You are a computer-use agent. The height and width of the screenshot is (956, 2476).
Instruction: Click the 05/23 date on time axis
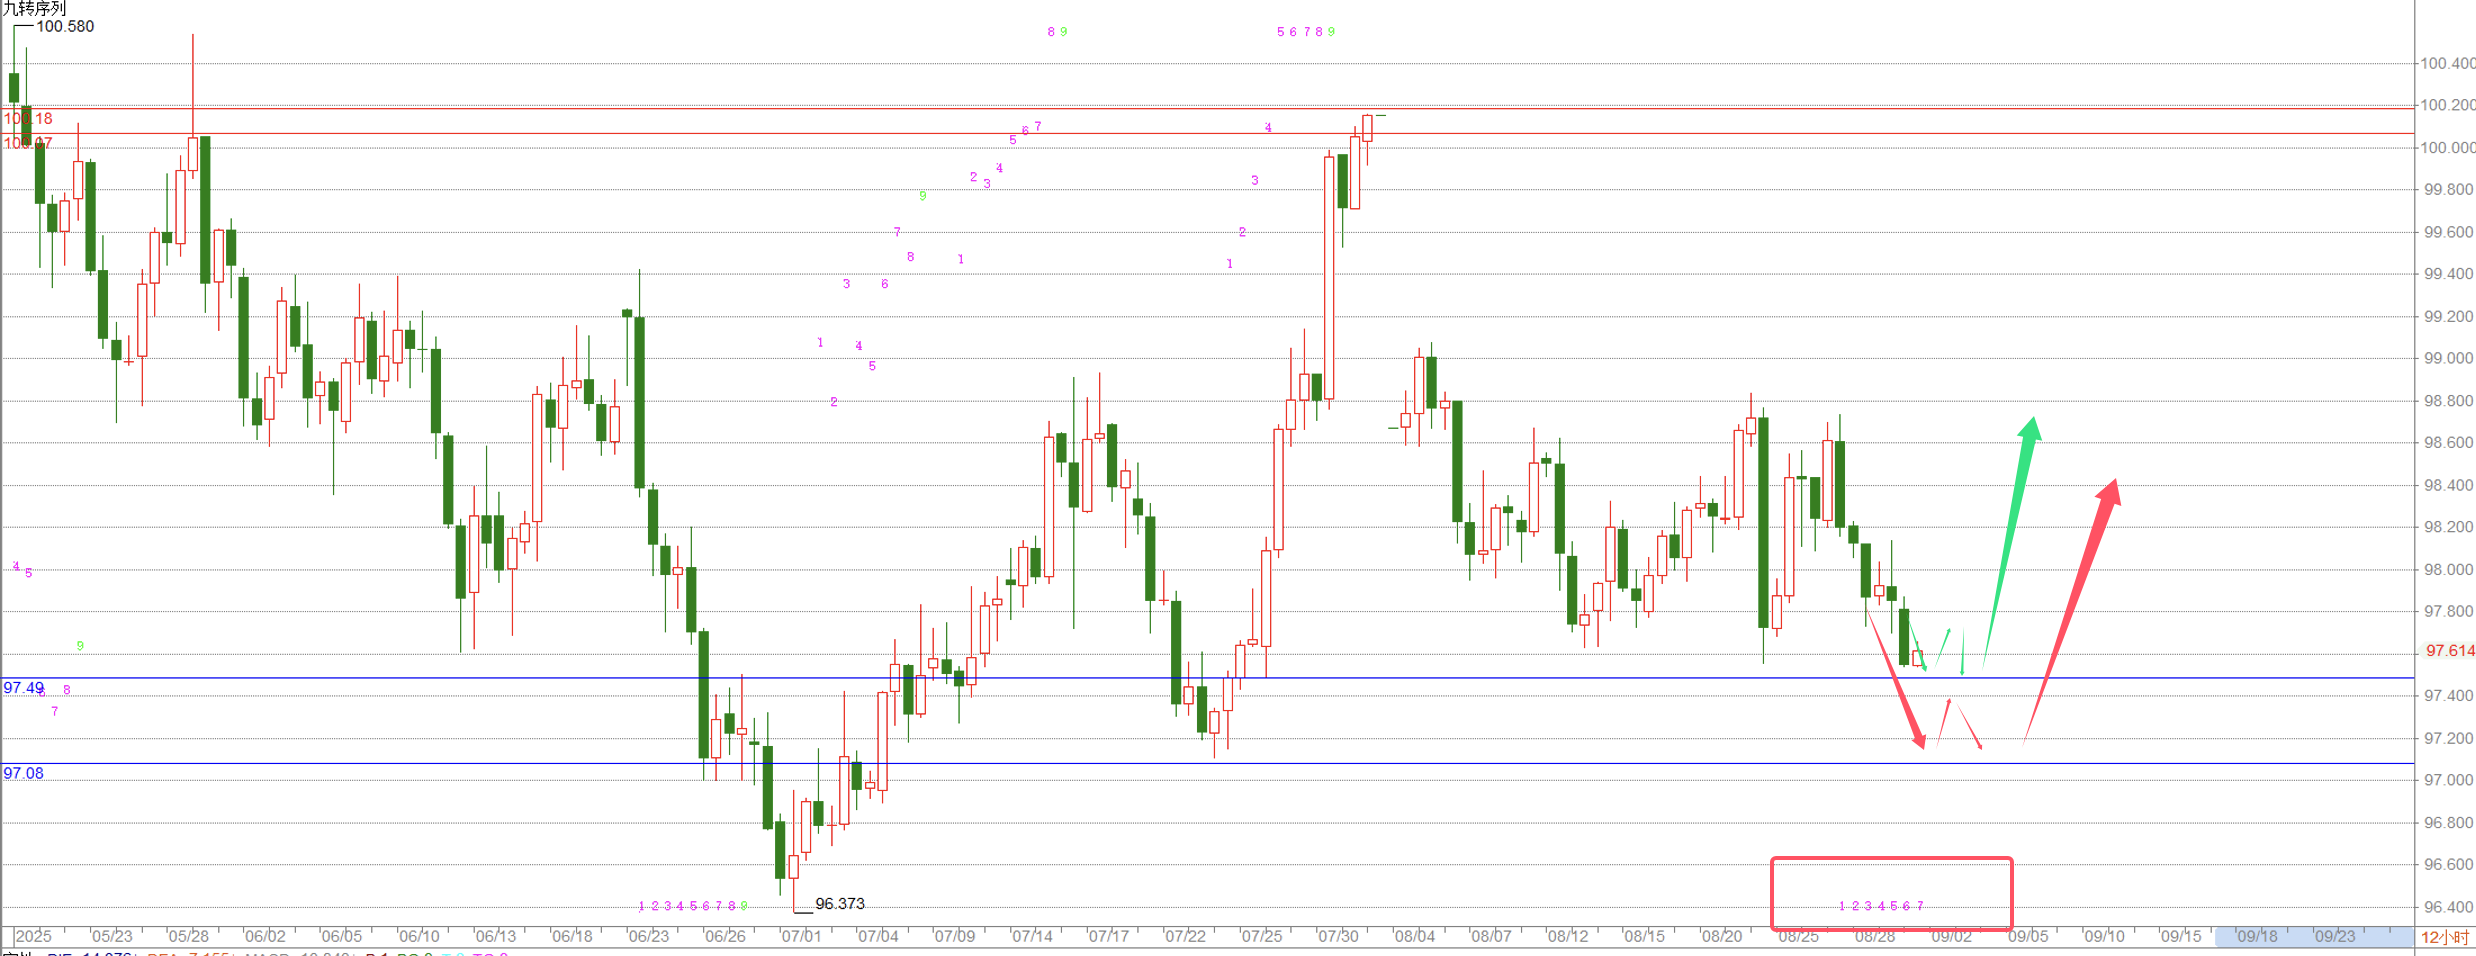tap(112, 937)
